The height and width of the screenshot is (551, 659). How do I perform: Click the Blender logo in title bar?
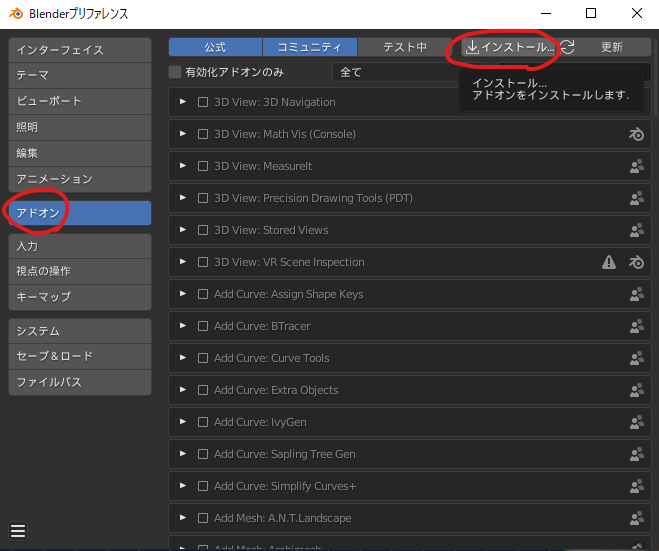click(x=16, y=13)
